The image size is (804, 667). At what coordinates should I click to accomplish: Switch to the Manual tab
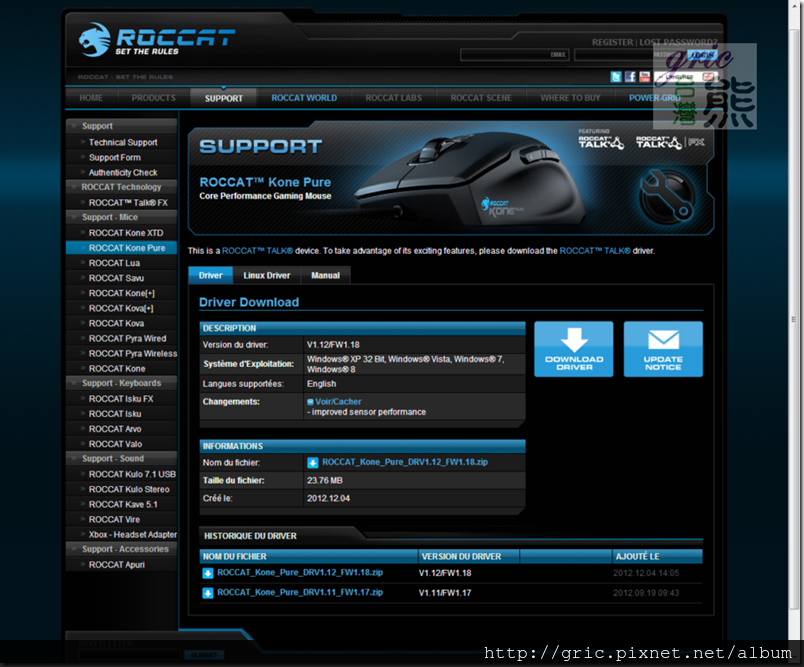point(326,275)
